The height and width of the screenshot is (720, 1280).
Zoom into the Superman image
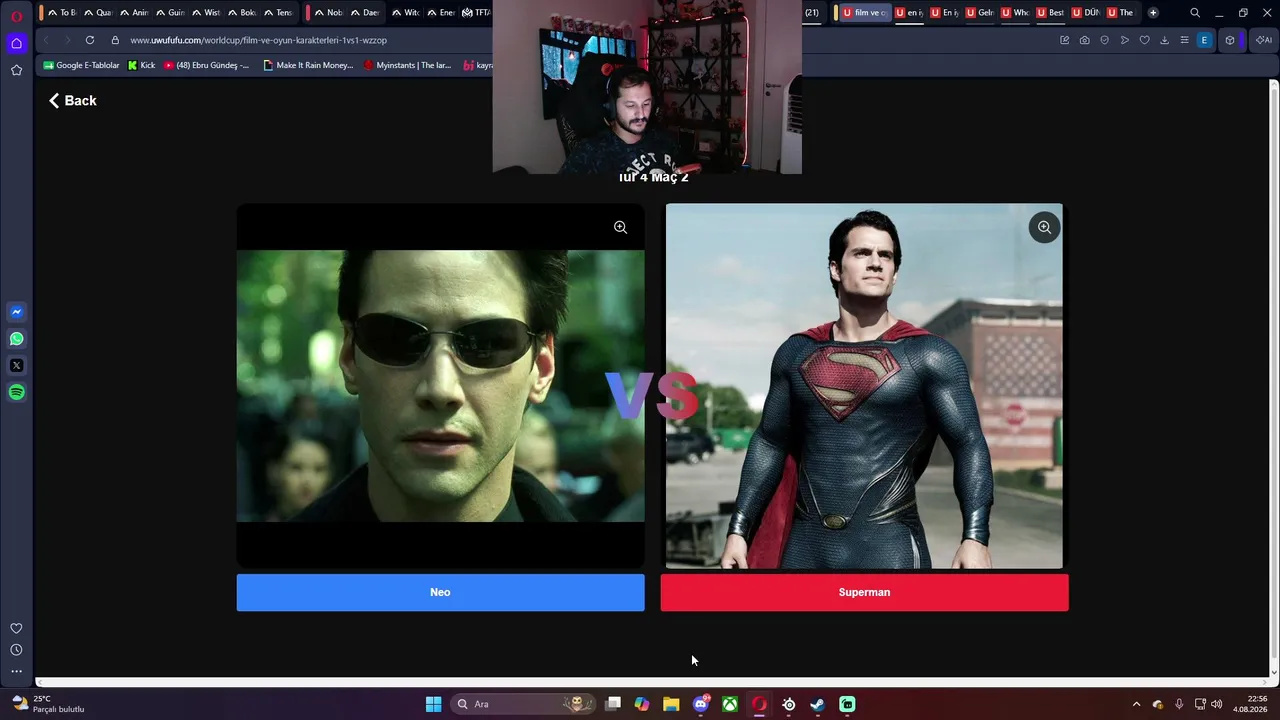1044,228
